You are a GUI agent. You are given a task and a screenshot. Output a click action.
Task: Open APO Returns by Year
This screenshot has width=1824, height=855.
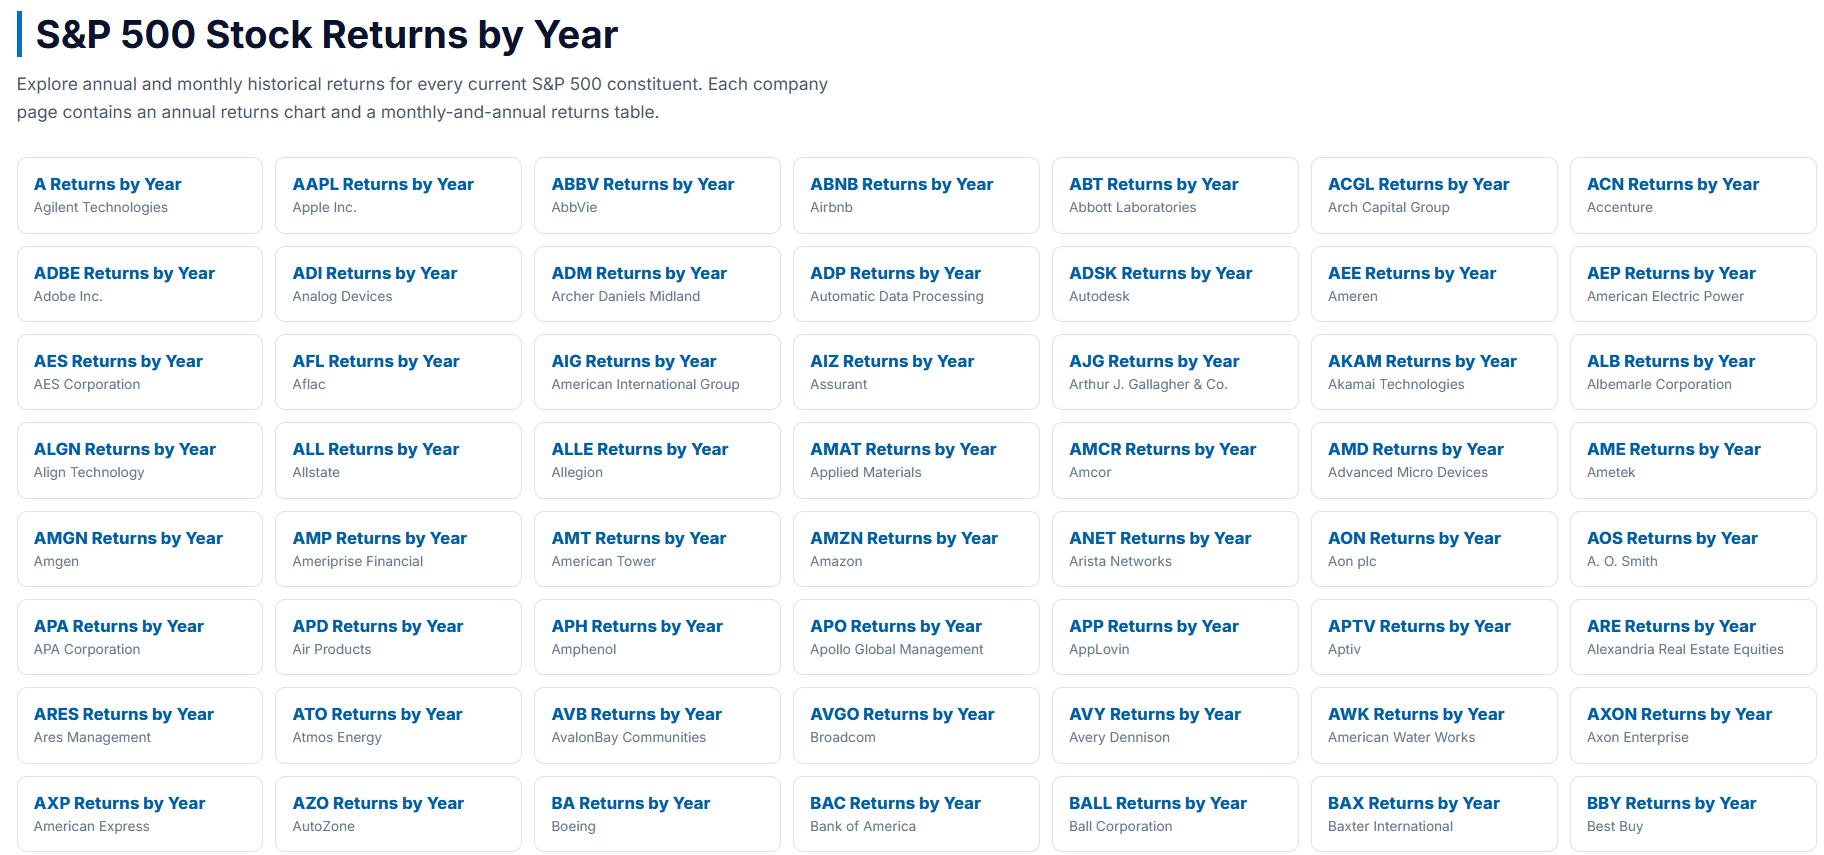916,637
